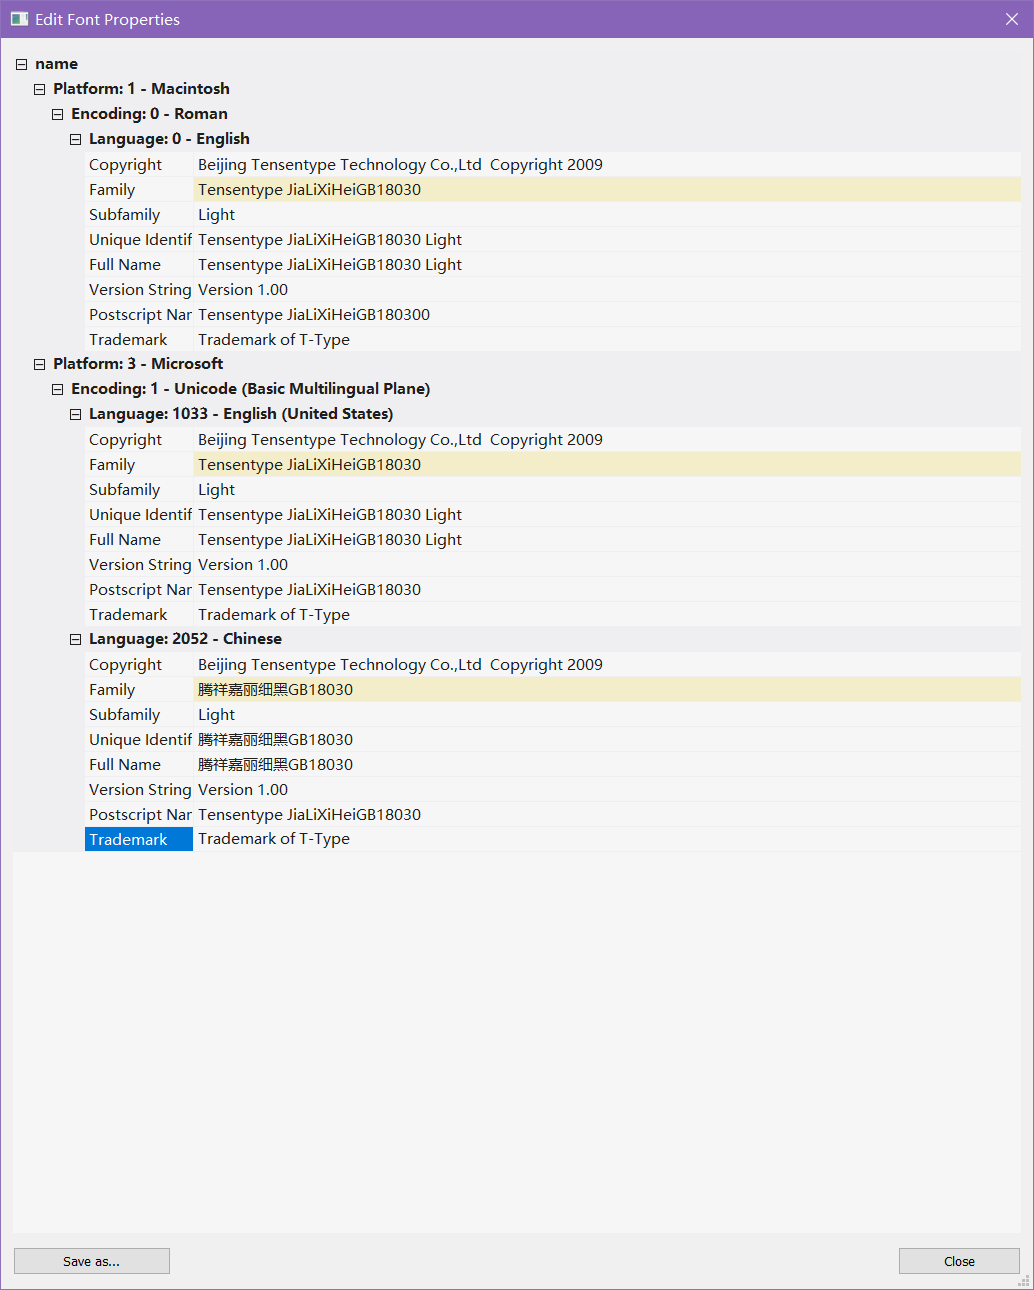Select Copyright value under Language 1033

[x=607, y=439]
